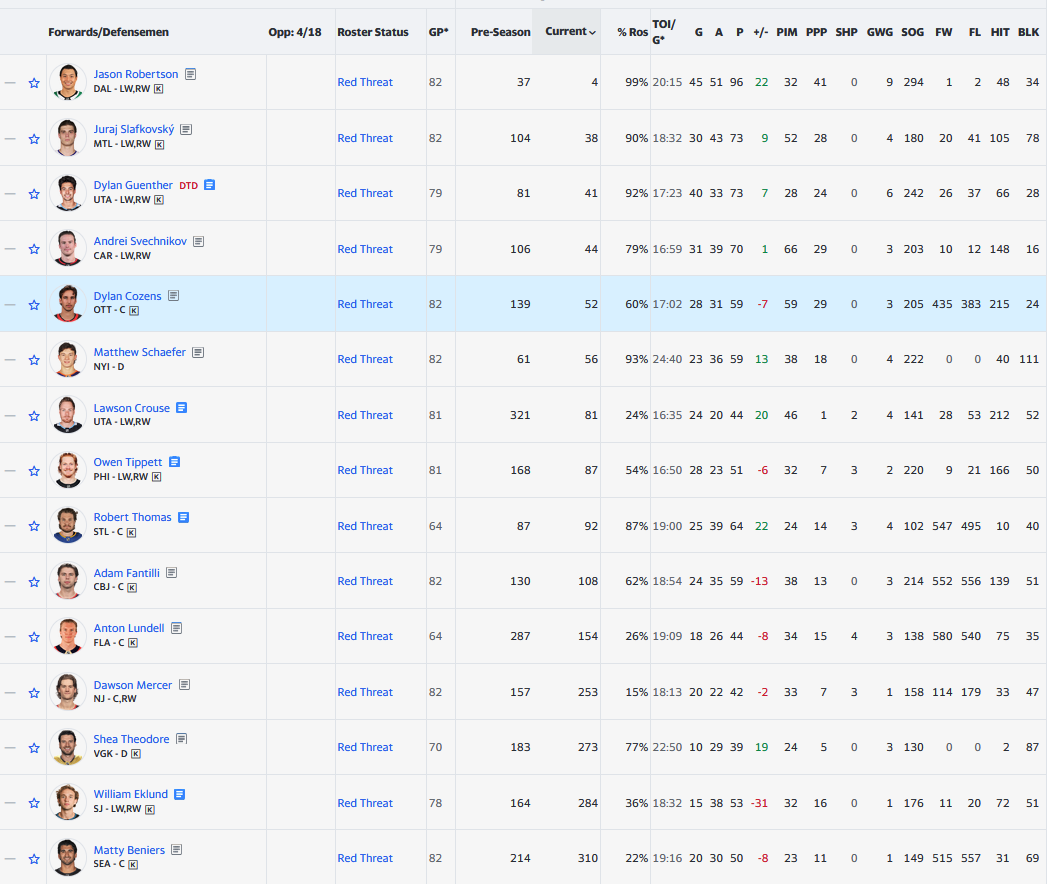Toggle the star next to Owen Tippett

(34, 470)
